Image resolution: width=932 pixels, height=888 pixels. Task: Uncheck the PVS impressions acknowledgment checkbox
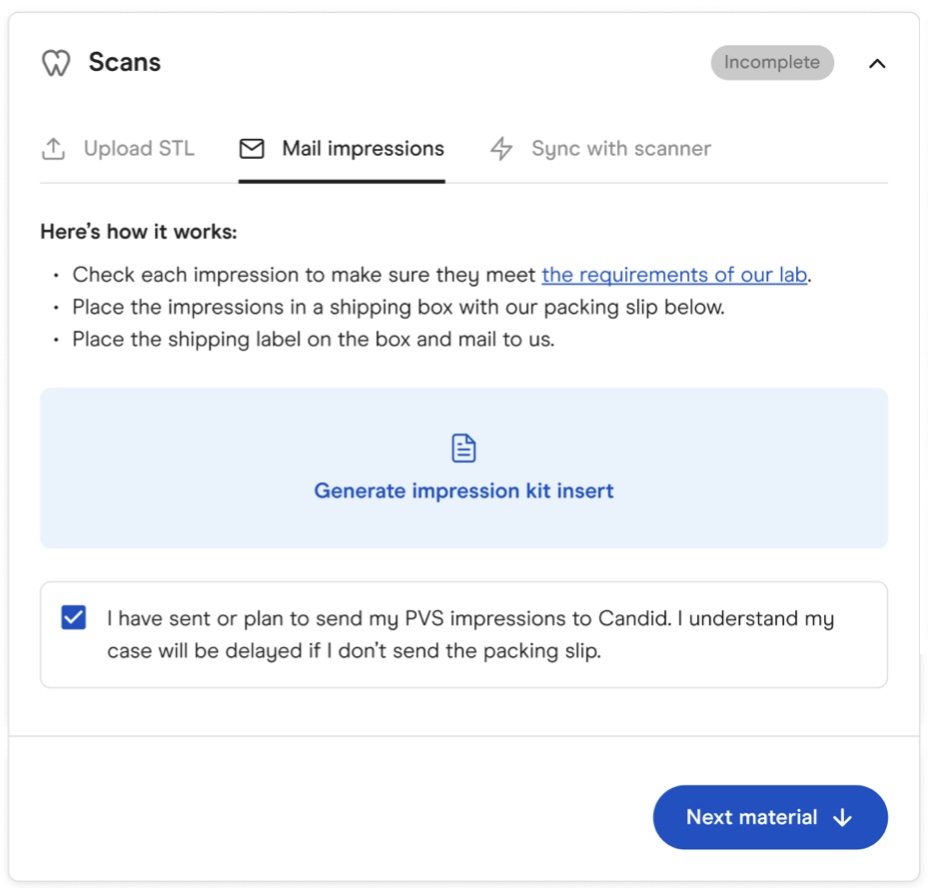pos(74,618)
